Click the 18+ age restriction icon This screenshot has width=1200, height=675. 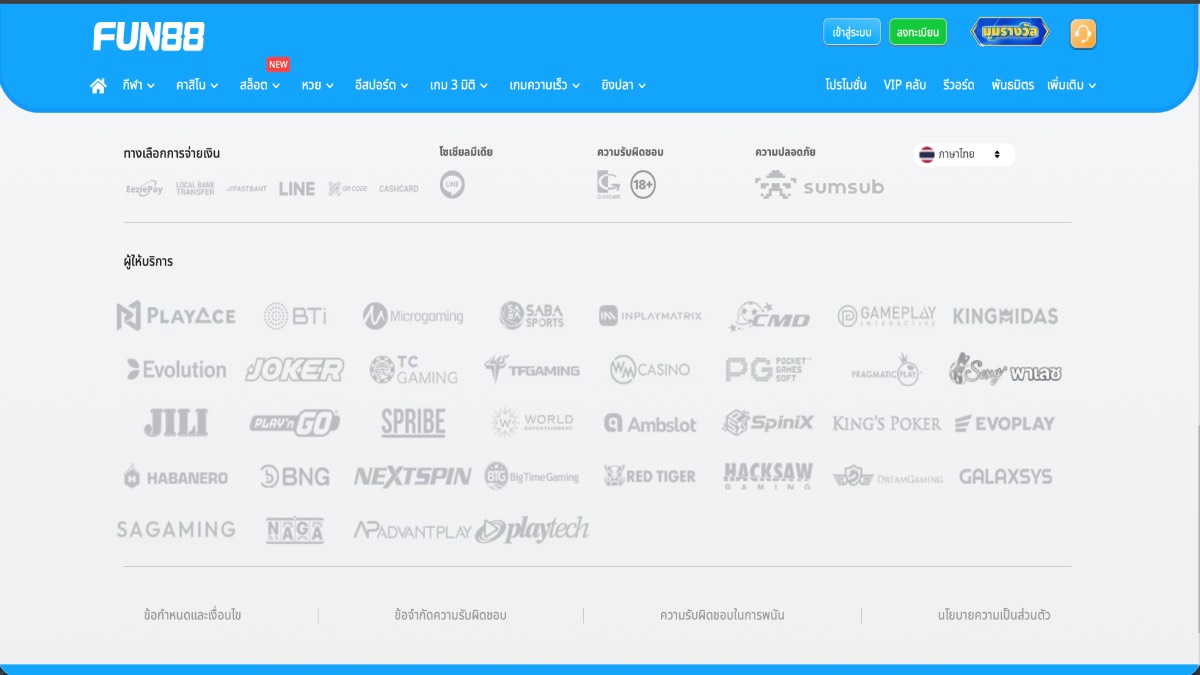643,185
